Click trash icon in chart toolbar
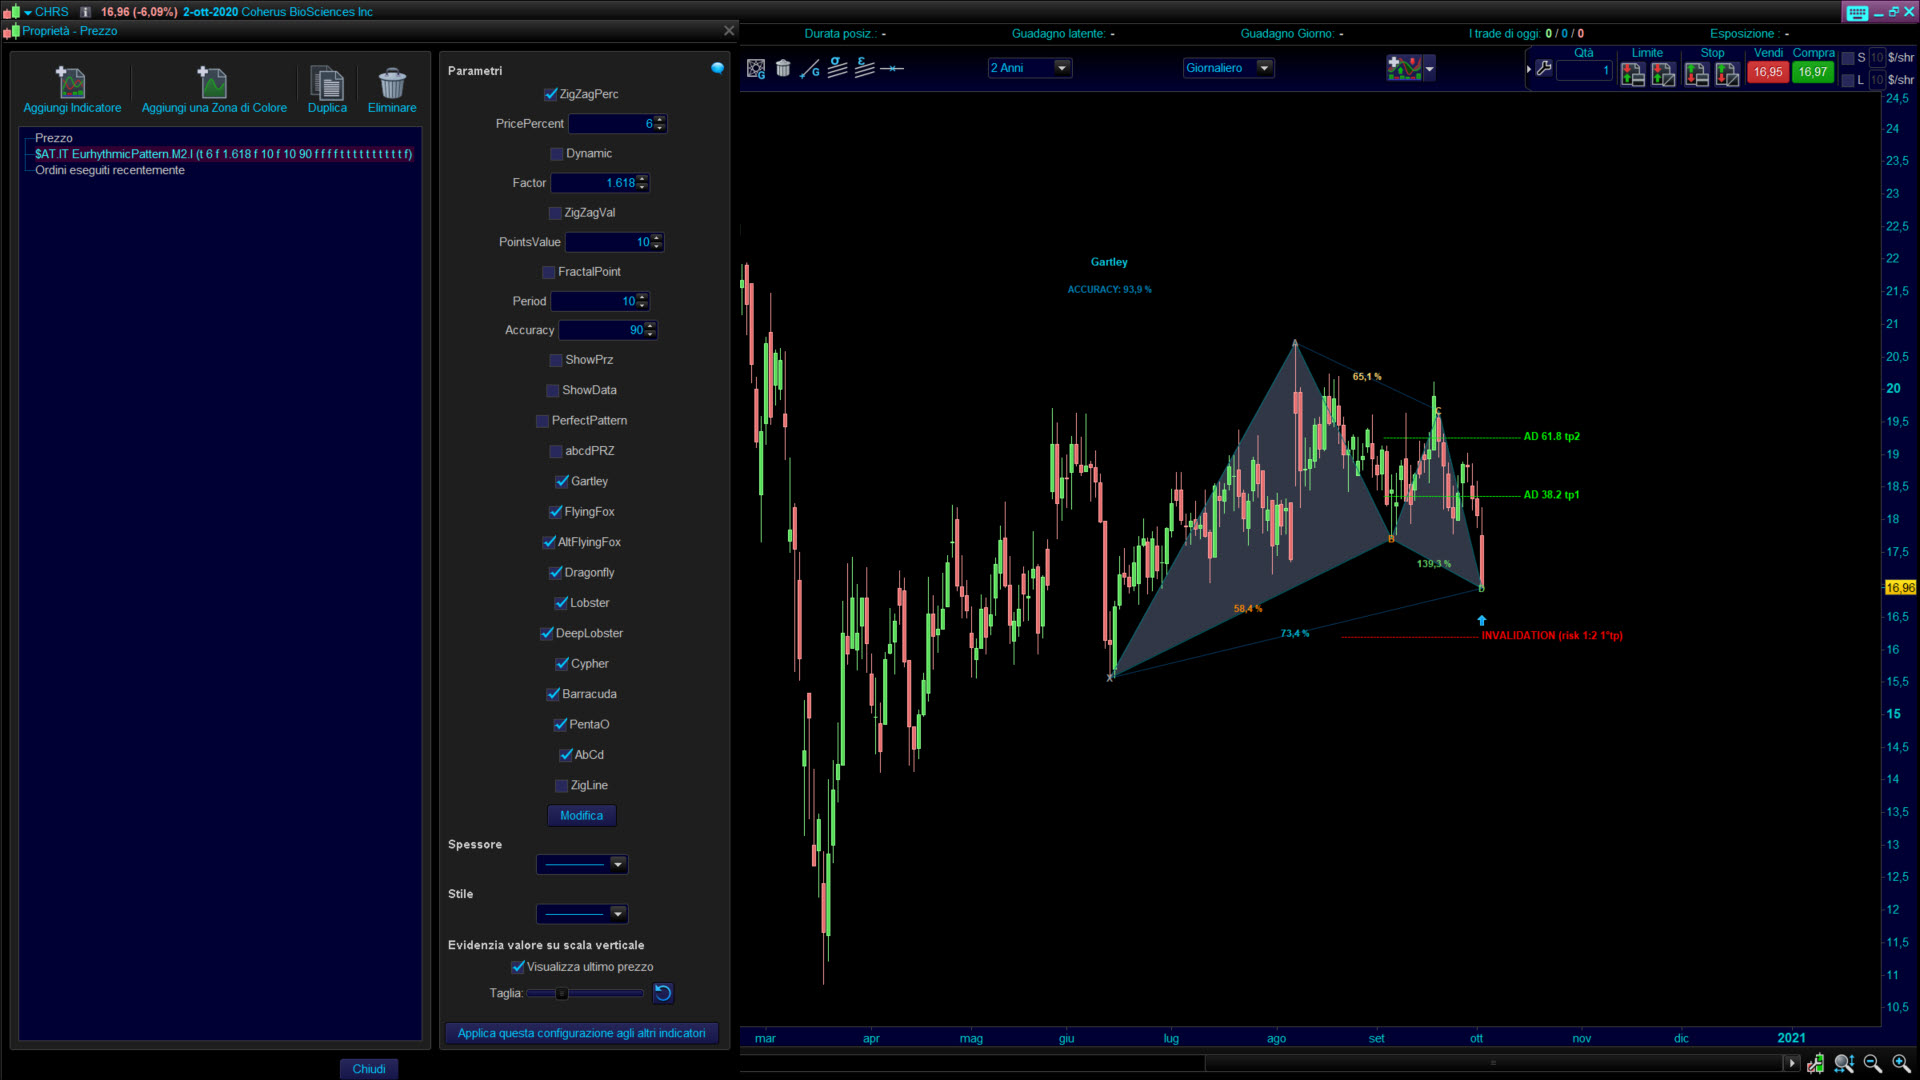The image size is (1920, 1080). click(783, 68)
